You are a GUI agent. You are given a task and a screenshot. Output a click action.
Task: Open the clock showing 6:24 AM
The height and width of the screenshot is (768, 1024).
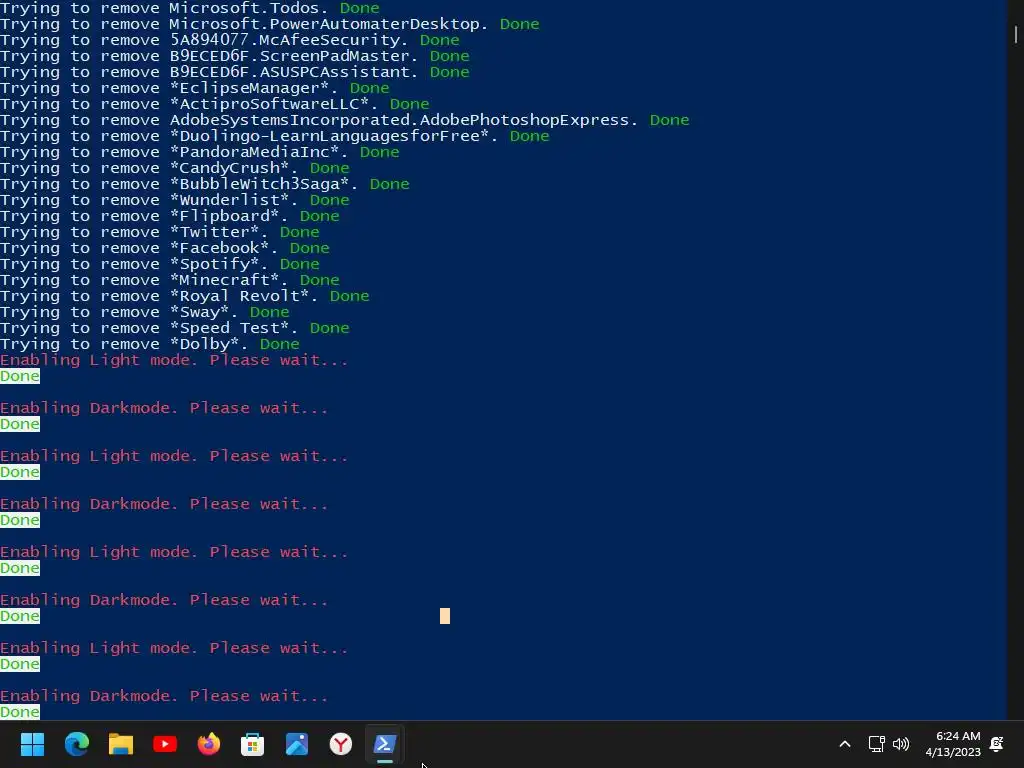(953, 744)
